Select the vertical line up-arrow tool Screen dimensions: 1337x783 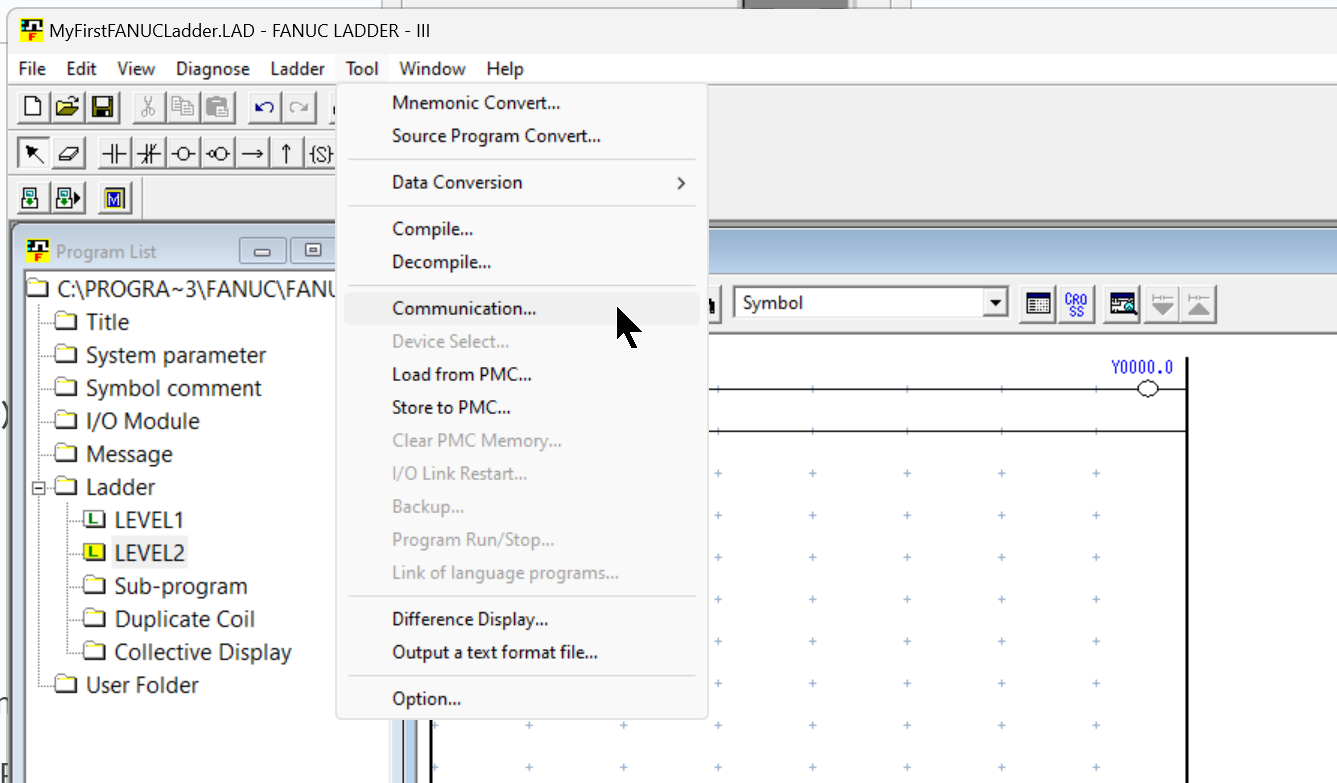(x=286, y=153)
